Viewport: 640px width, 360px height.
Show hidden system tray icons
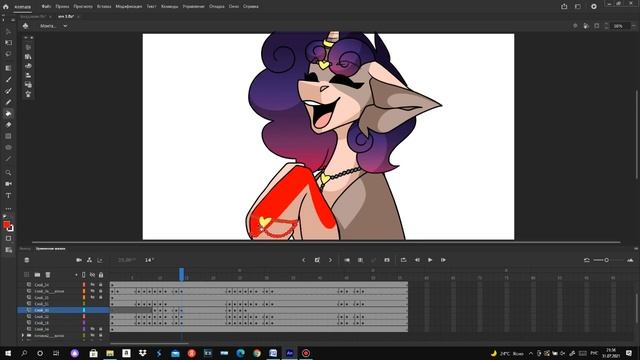pyautogui.click(x=531, y=353)
